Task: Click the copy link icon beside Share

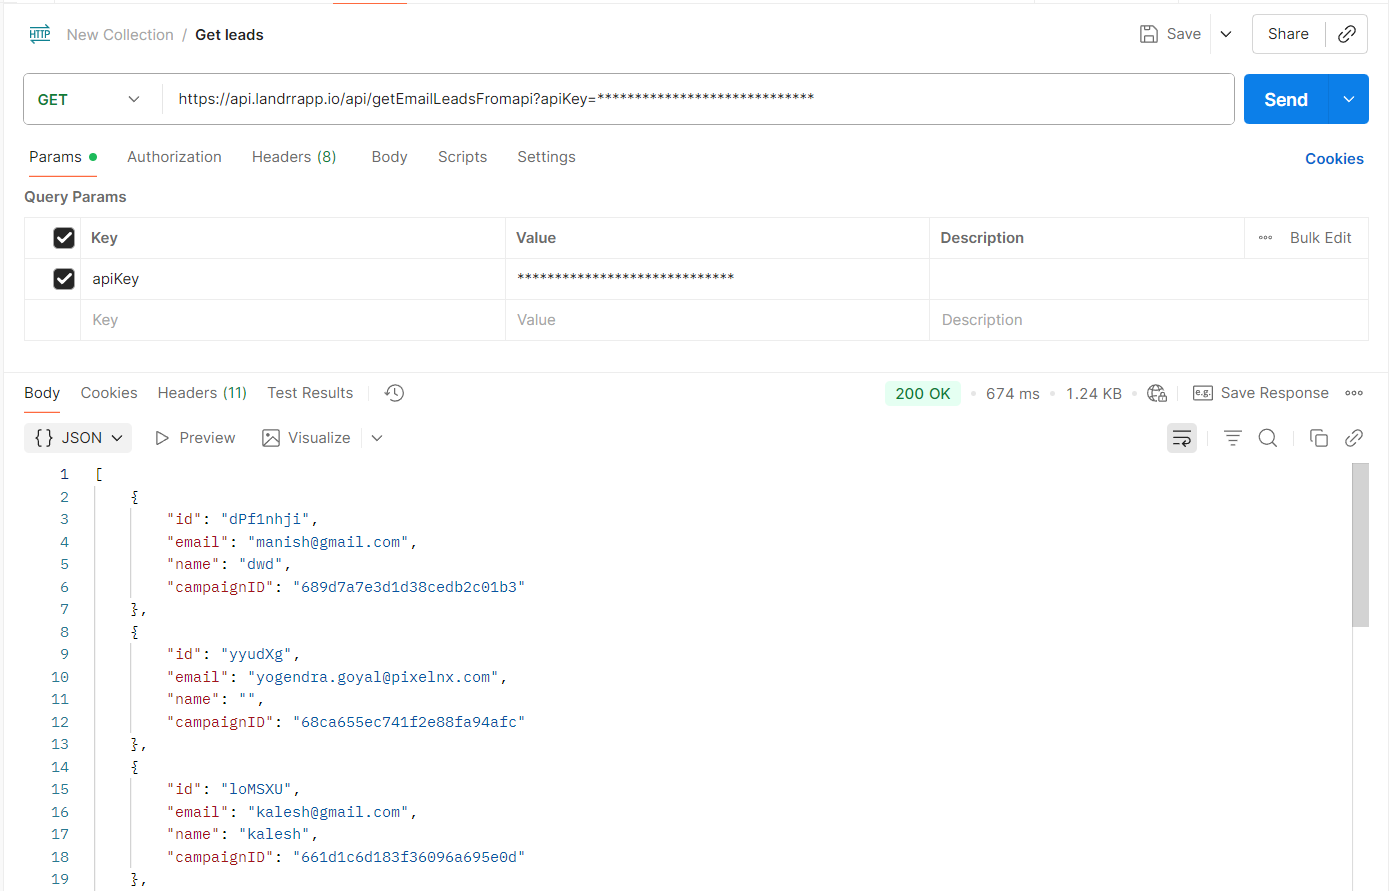Action: pos(1347,34)
